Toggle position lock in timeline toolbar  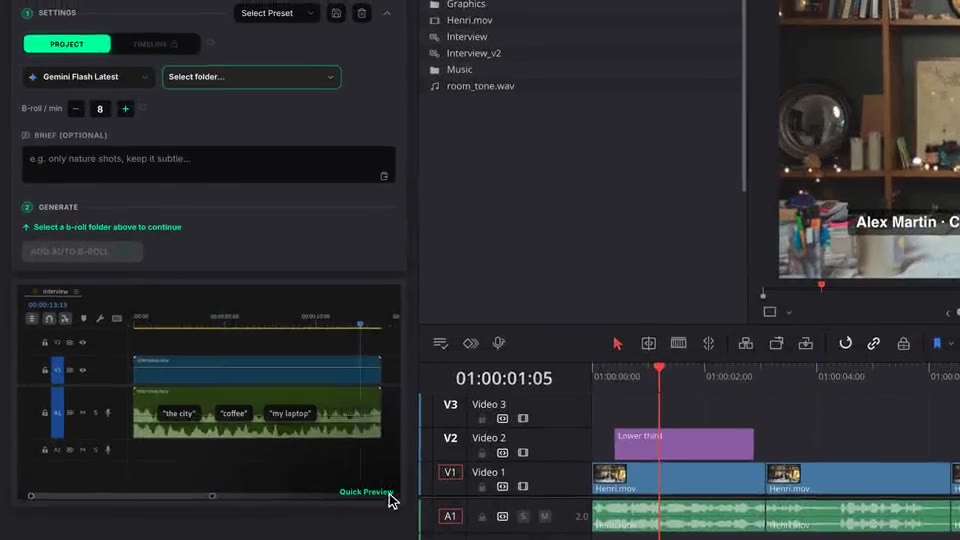point(903,343)
